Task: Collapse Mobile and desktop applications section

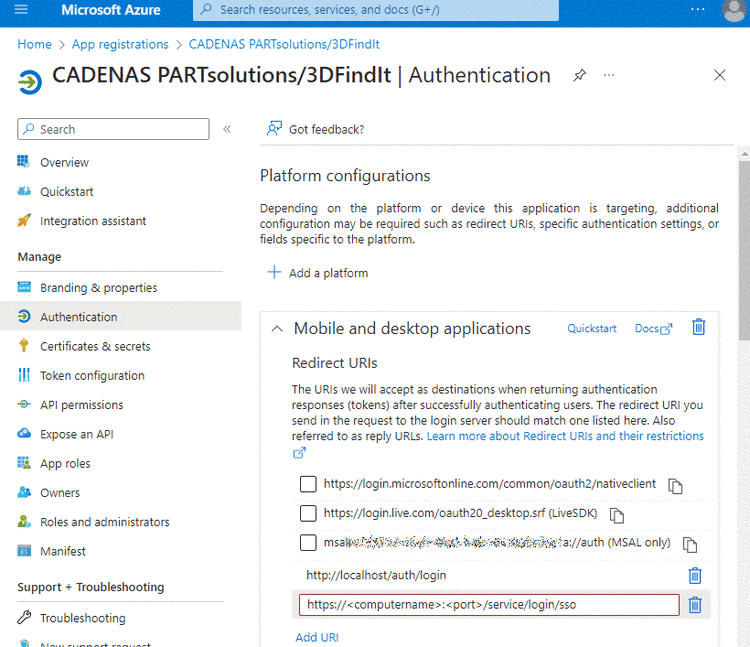Action: [x=277, y=329]
